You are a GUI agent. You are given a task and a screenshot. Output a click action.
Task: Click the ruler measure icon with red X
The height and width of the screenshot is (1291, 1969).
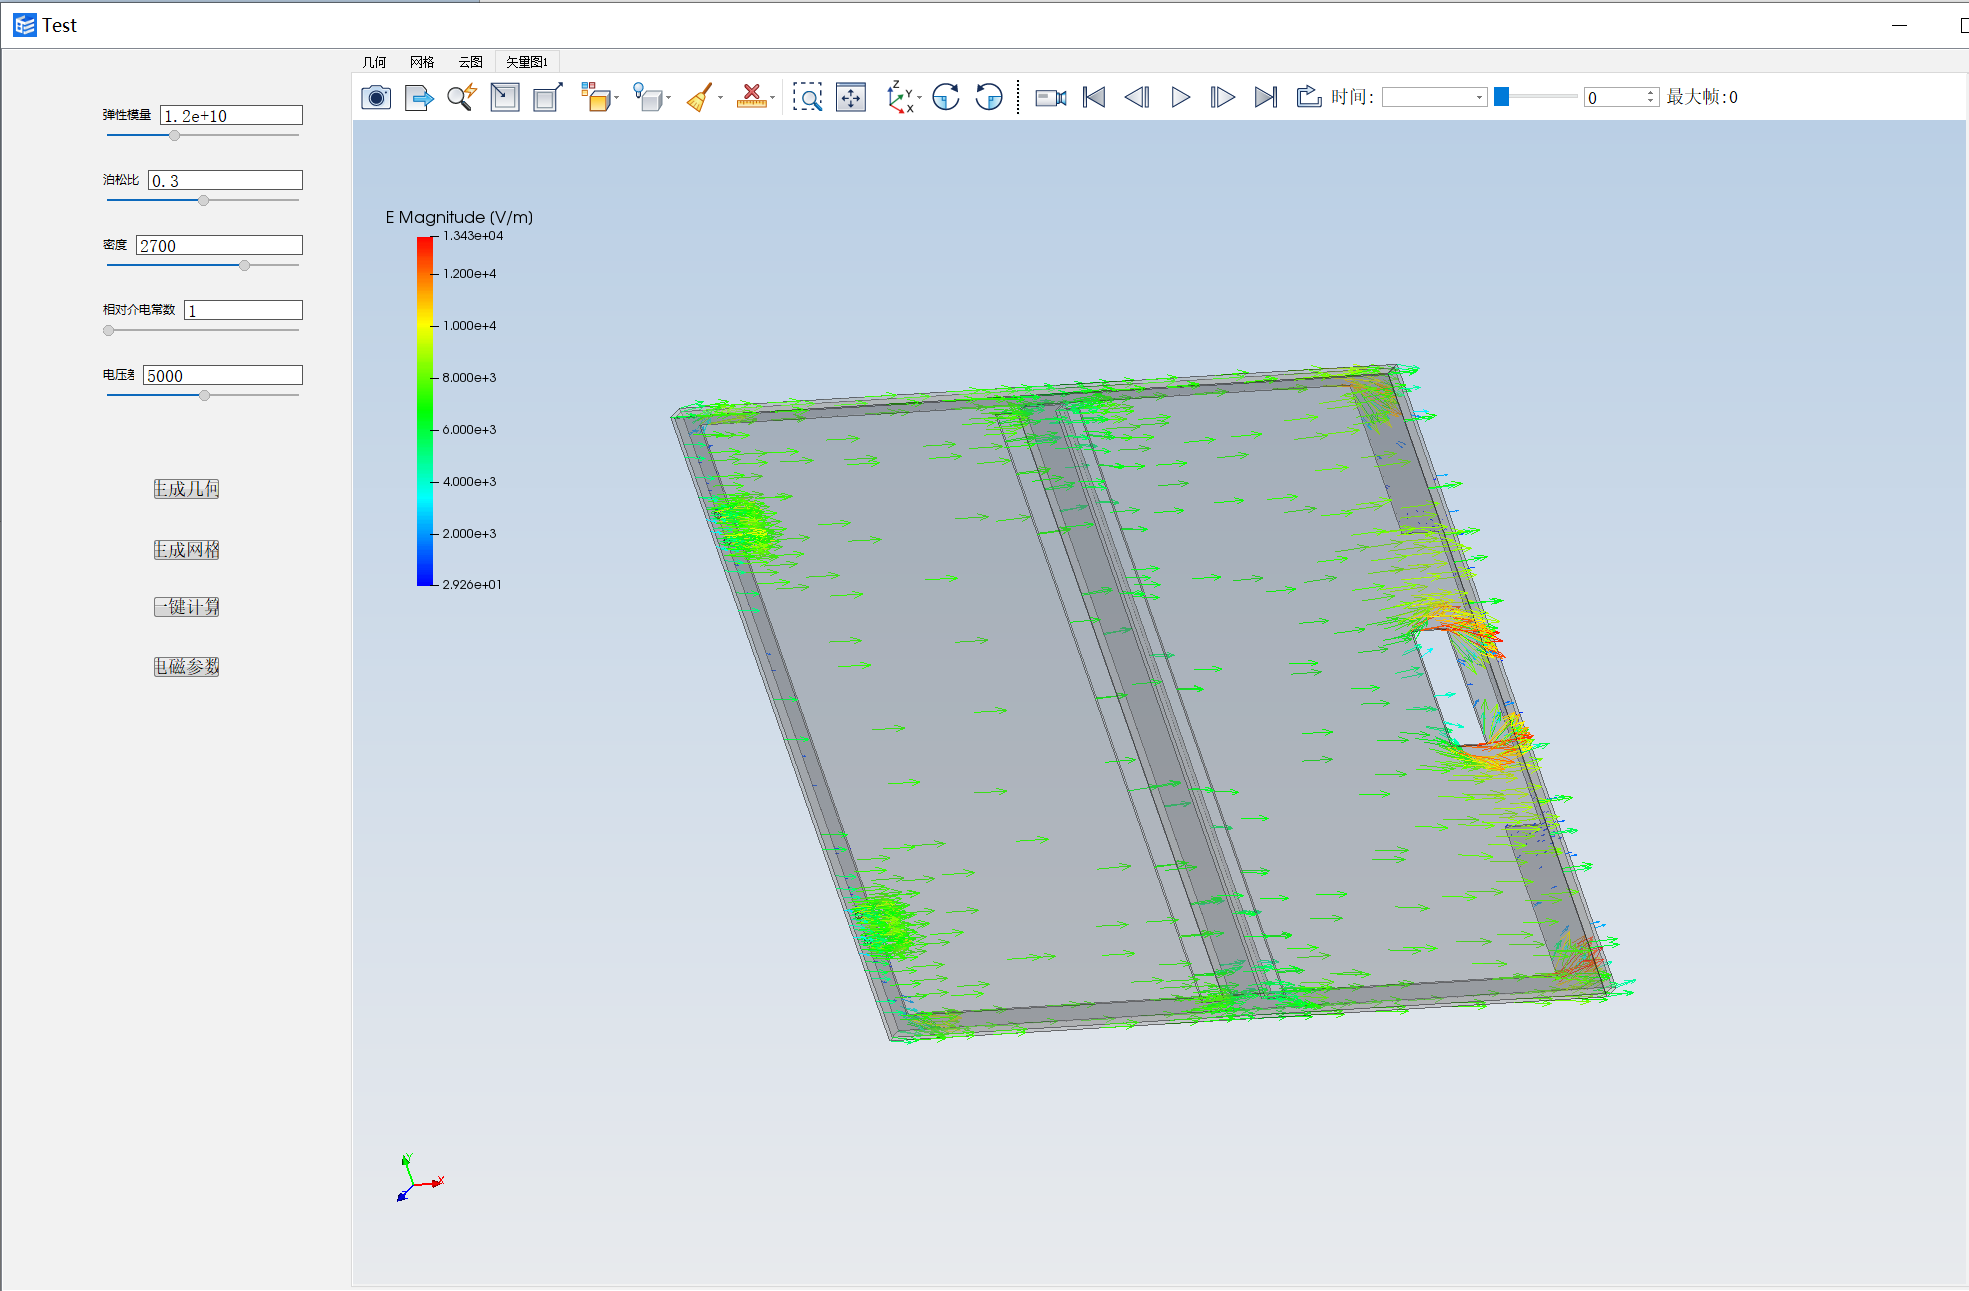pyautogui.click(x=751, y=97)
